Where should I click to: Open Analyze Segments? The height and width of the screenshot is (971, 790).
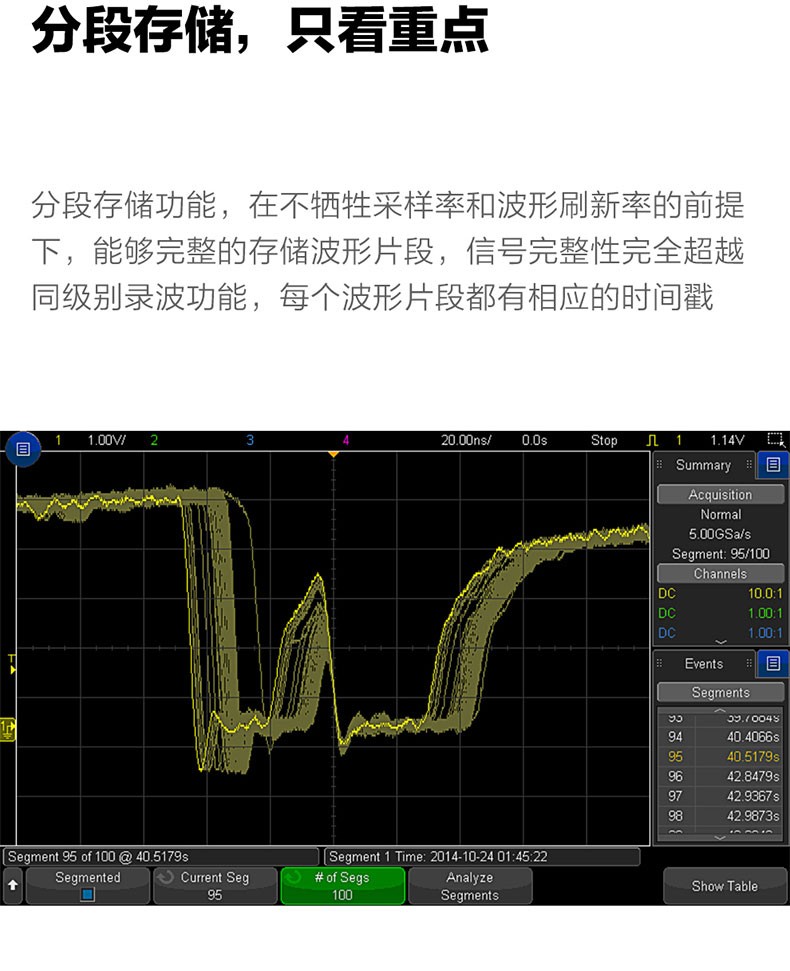coord(469,886)
